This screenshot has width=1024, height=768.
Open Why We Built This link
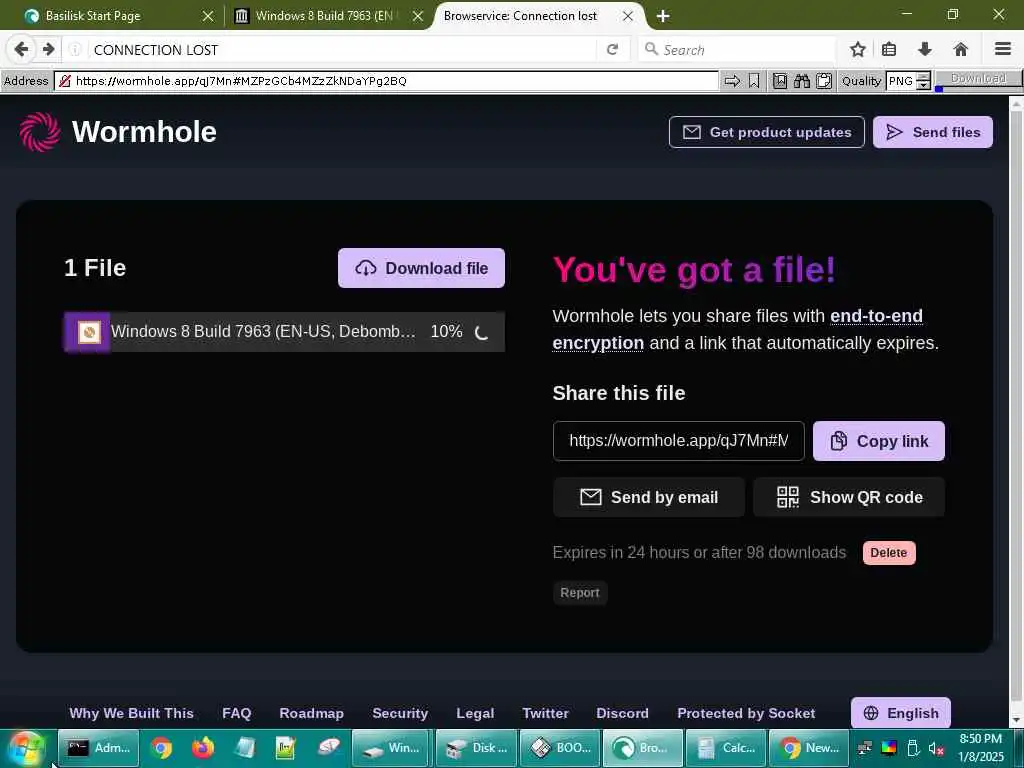(131, 713)
